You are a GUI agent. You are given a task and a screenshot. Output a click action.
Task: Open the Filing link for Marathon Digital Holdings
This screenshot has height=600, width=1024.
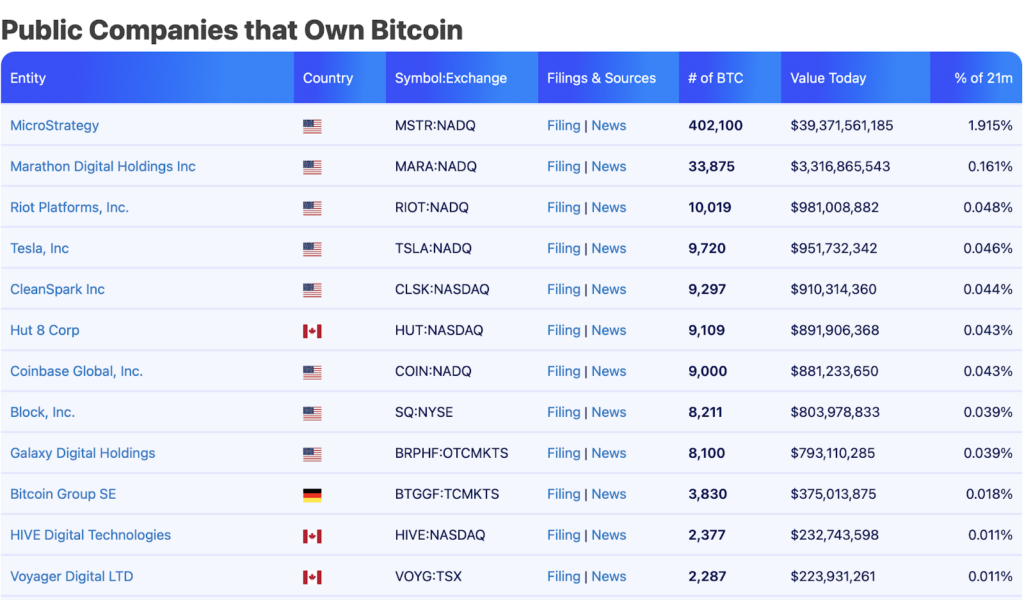[x=564, y=167]
